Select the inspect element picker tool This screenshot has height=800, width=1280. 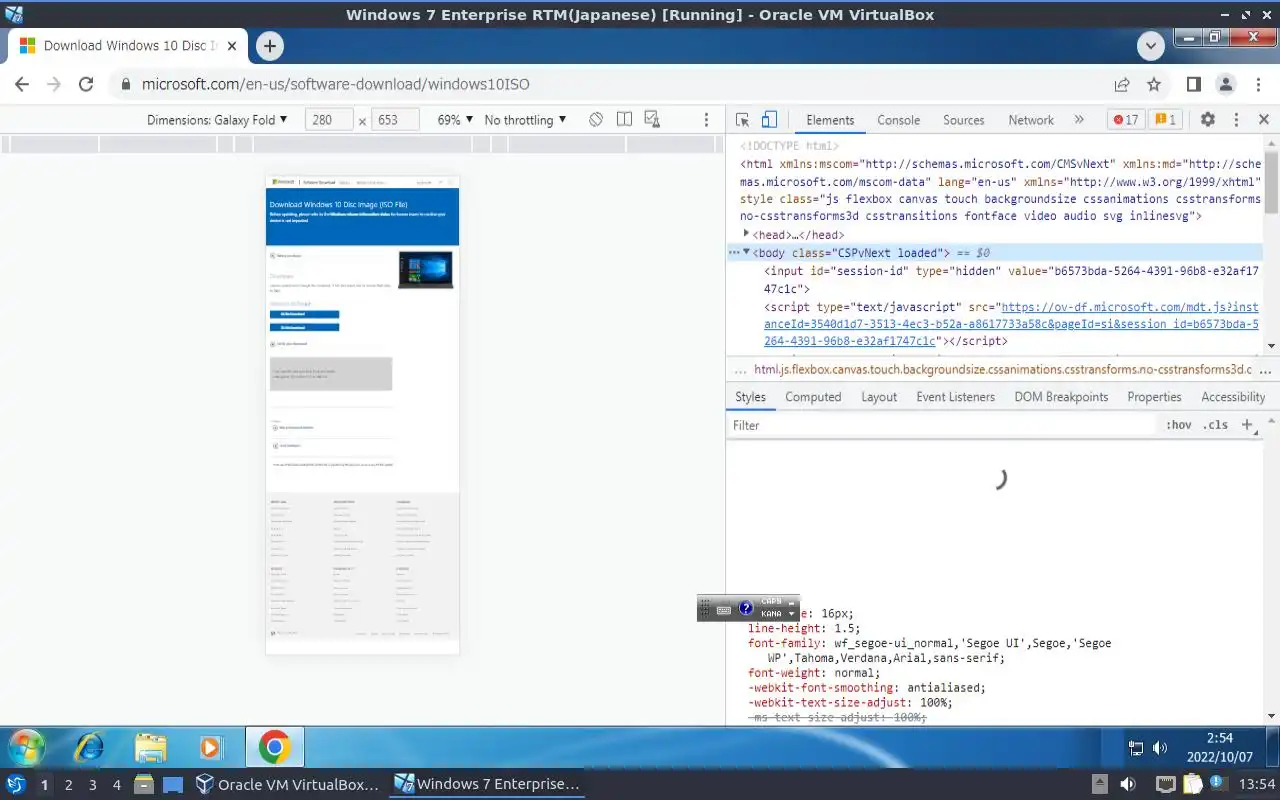point(742,120)
